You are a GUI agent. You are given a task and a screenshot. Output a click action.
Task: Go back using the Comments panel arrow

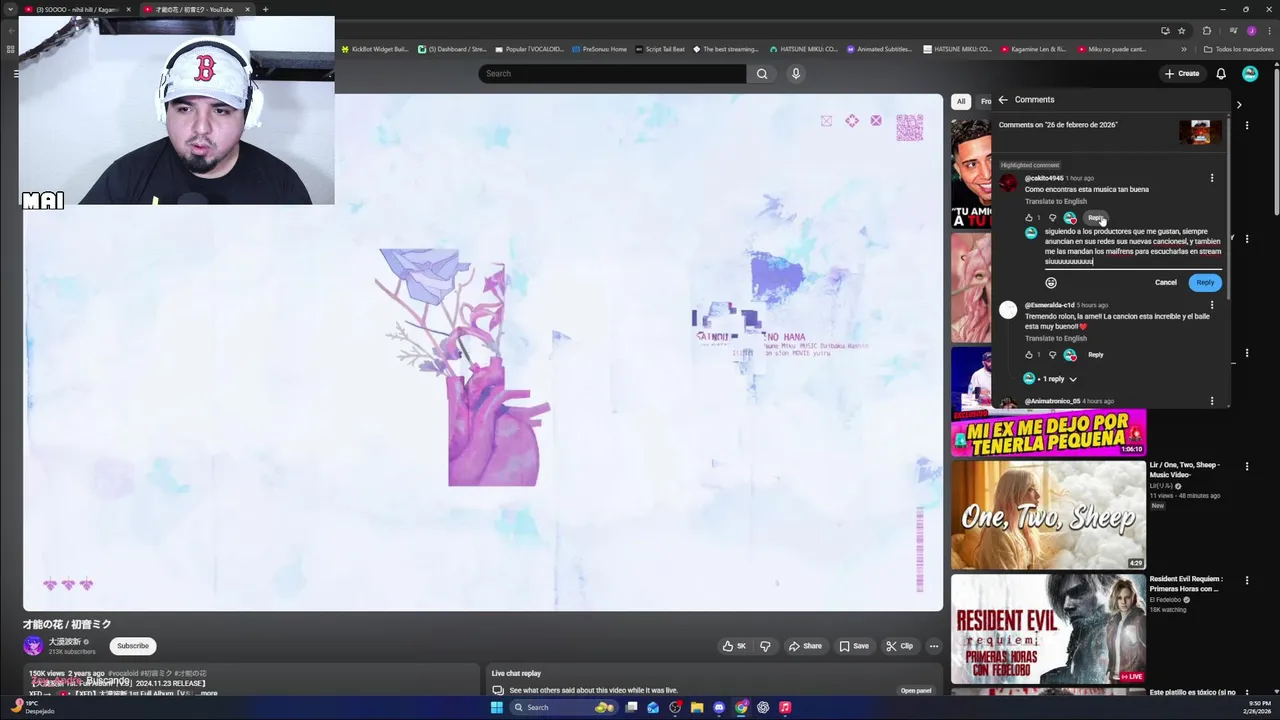(1003, 100)
